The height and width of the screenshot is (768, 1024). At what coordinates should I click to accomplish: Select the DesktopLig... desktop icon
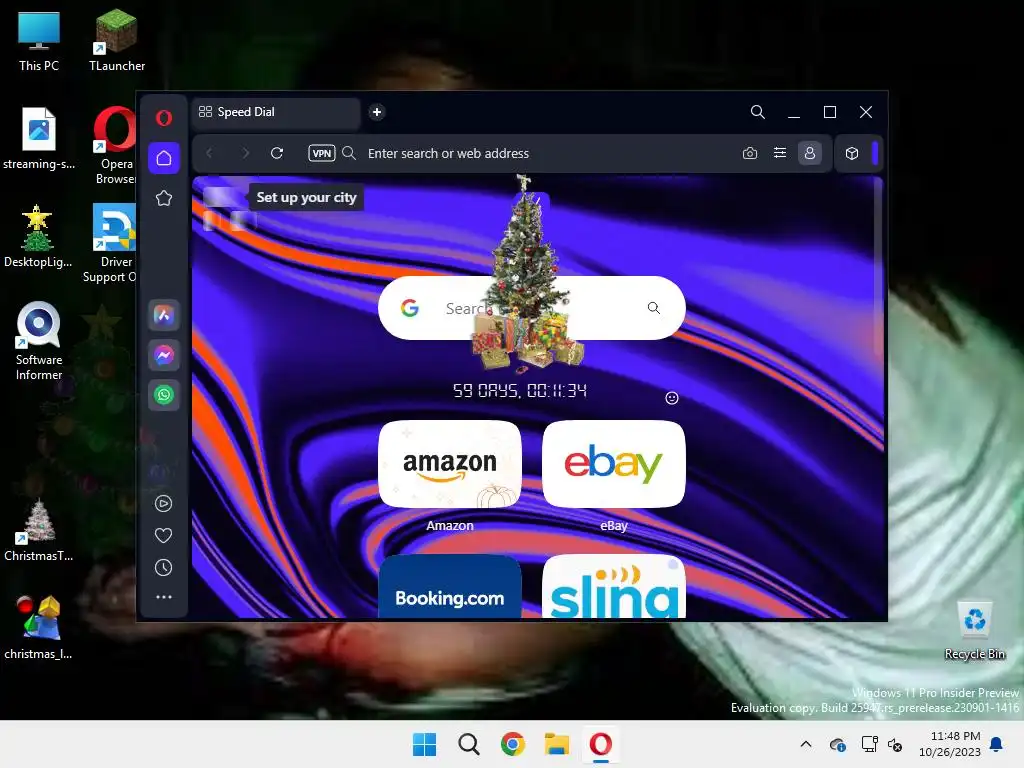tap(38, 237)
